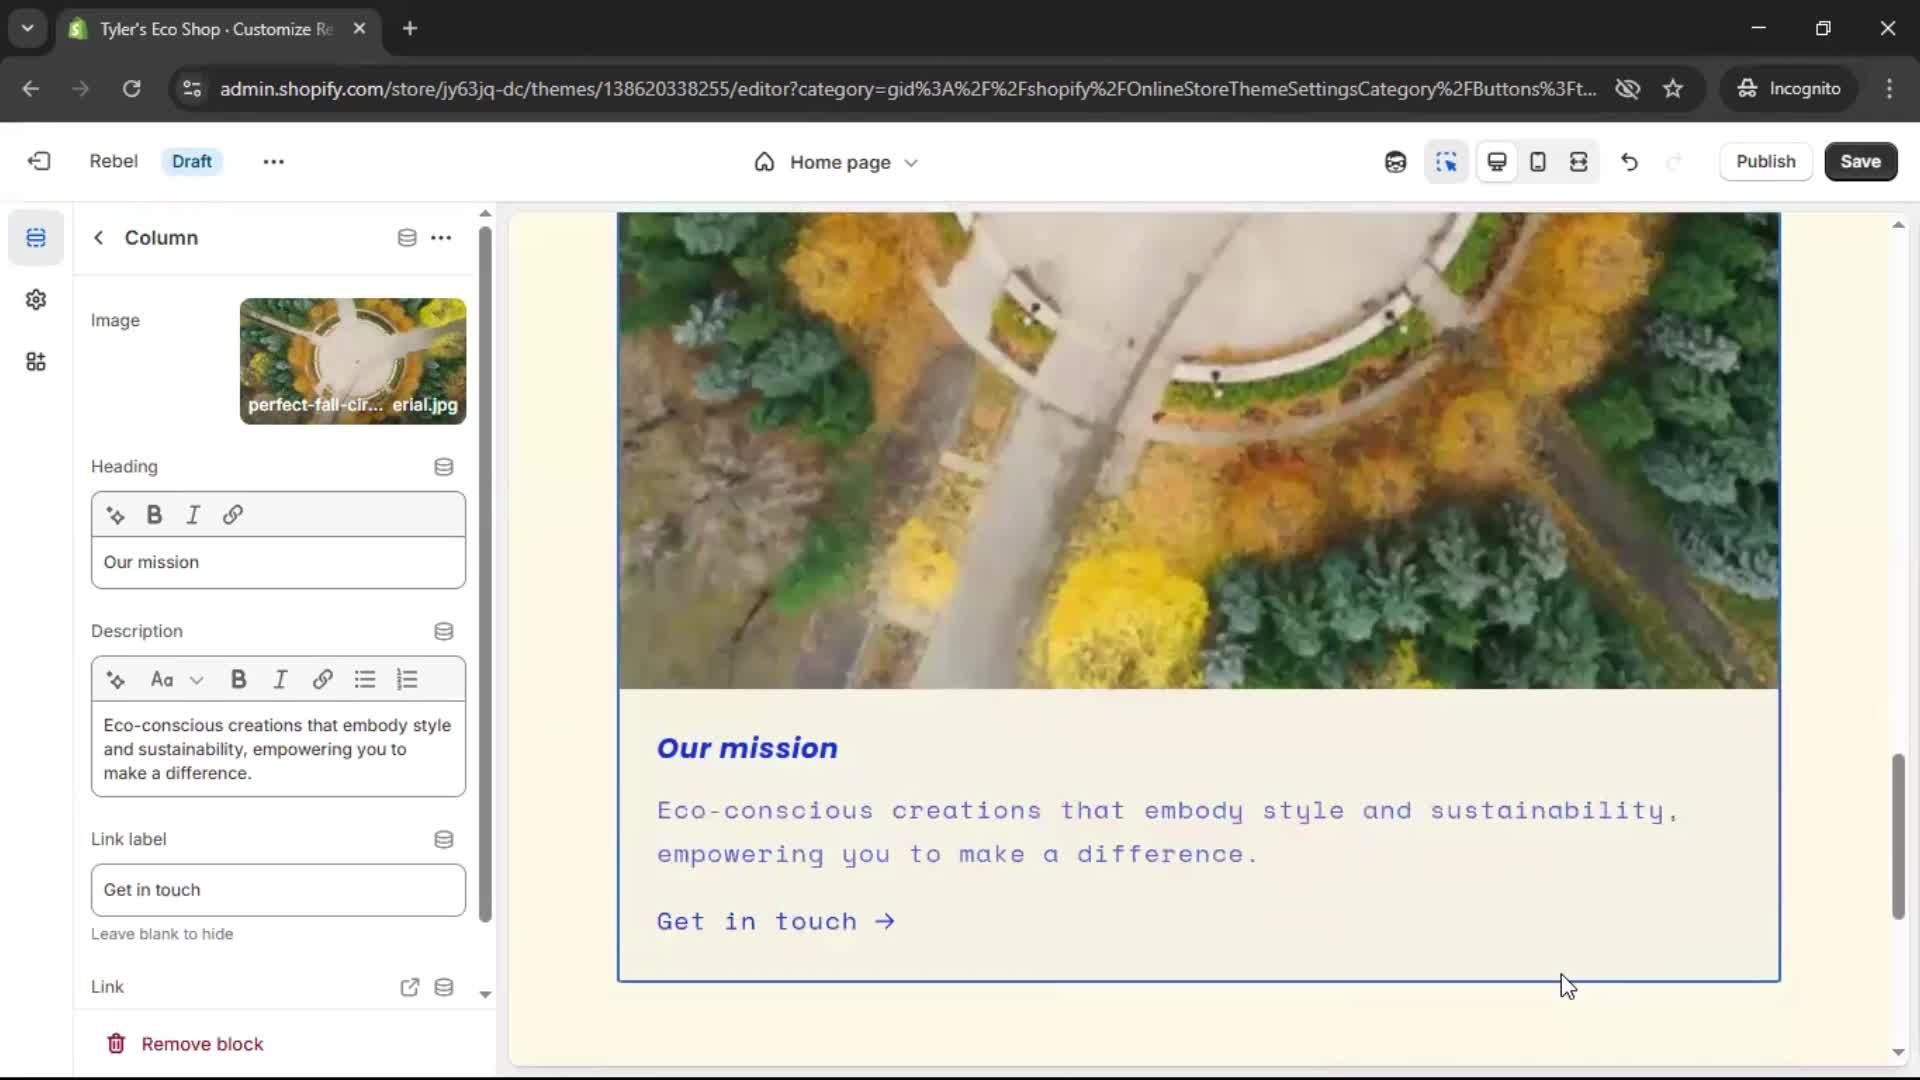Click the Publish button
1920x1080 pixels.
pos(1765,162)
